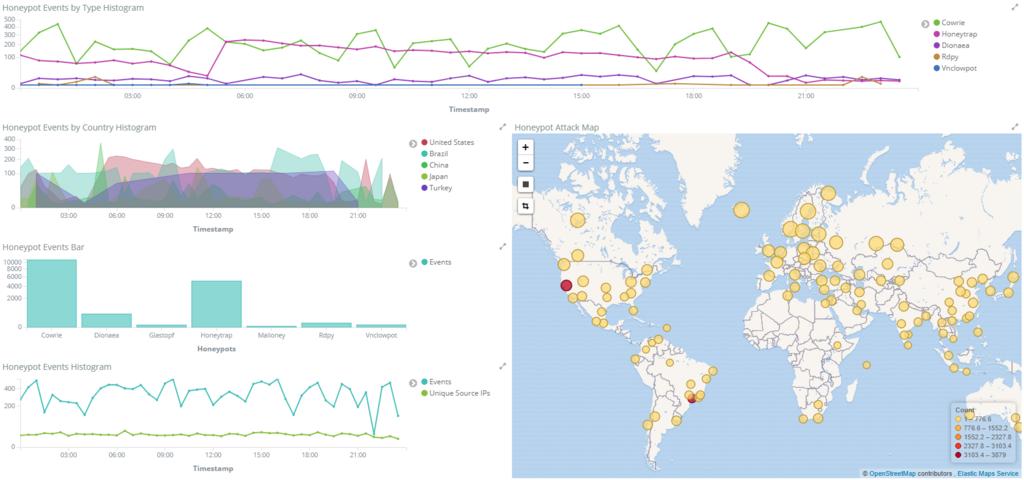The image size is (1024, 480).
Task: Expand the Events by Country Histogram panel
Action: tap(503, 127)
